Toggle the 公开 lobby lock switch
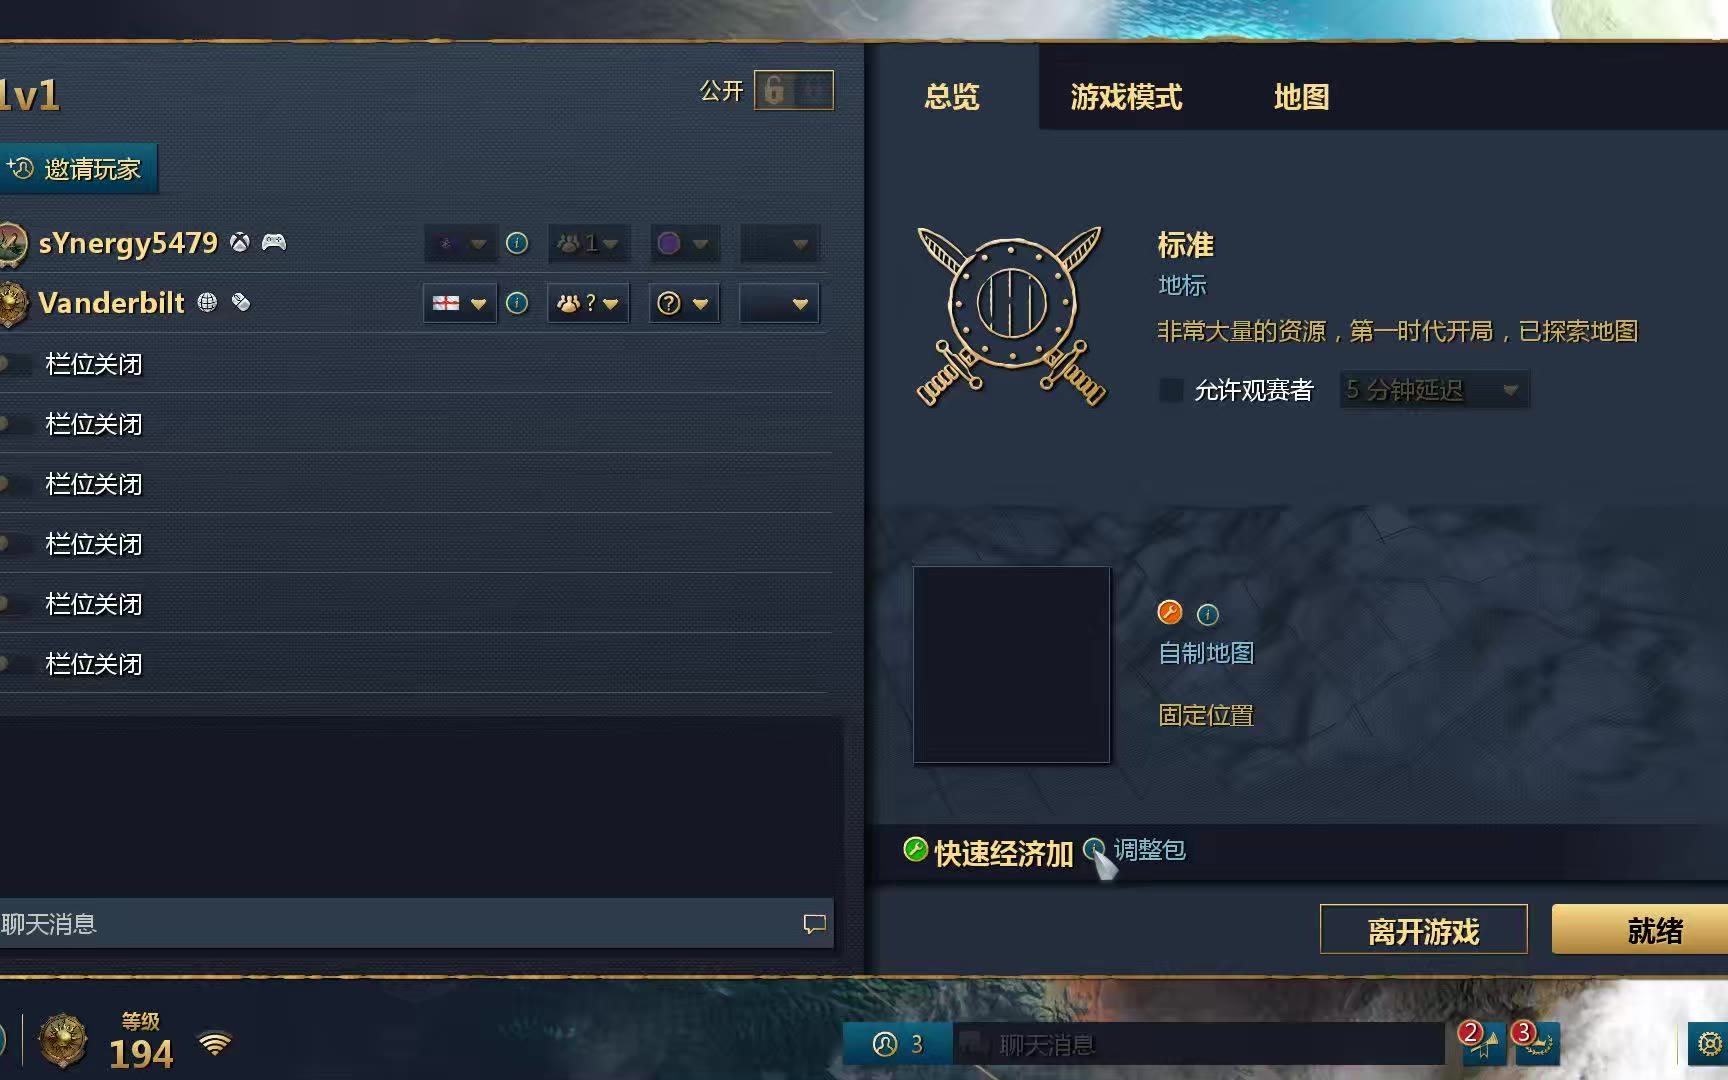1728x1080 pixels. tap(793, 91)
